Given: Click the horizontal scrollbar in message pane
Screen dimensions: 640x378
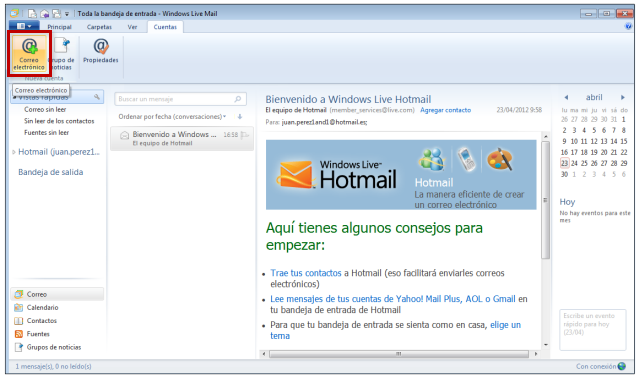Looking at the screenshot, I should pos(399,354).
